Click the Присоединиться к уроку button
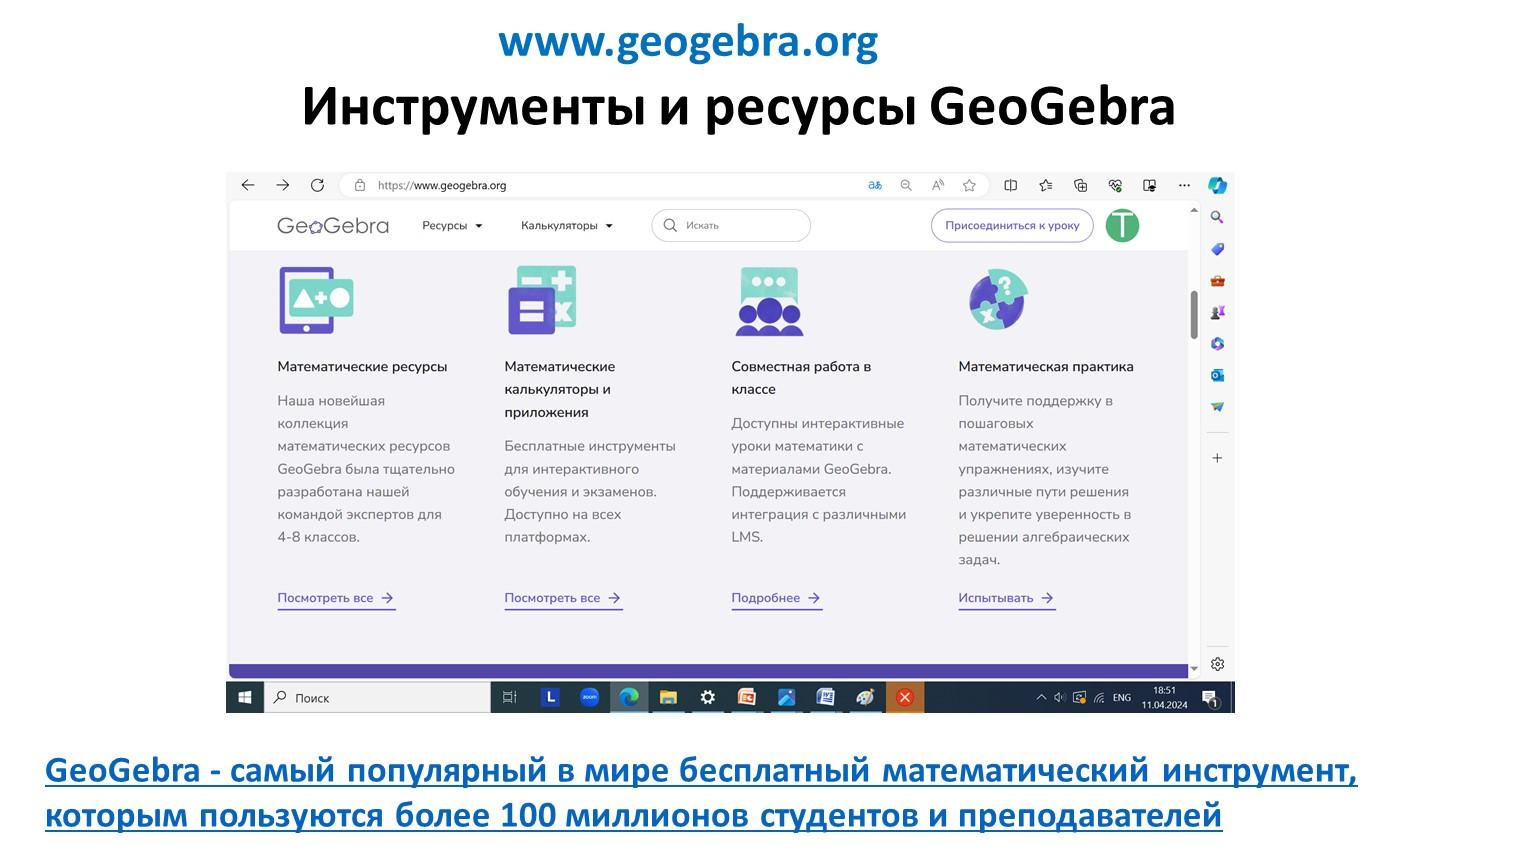 click(1012, 225)
